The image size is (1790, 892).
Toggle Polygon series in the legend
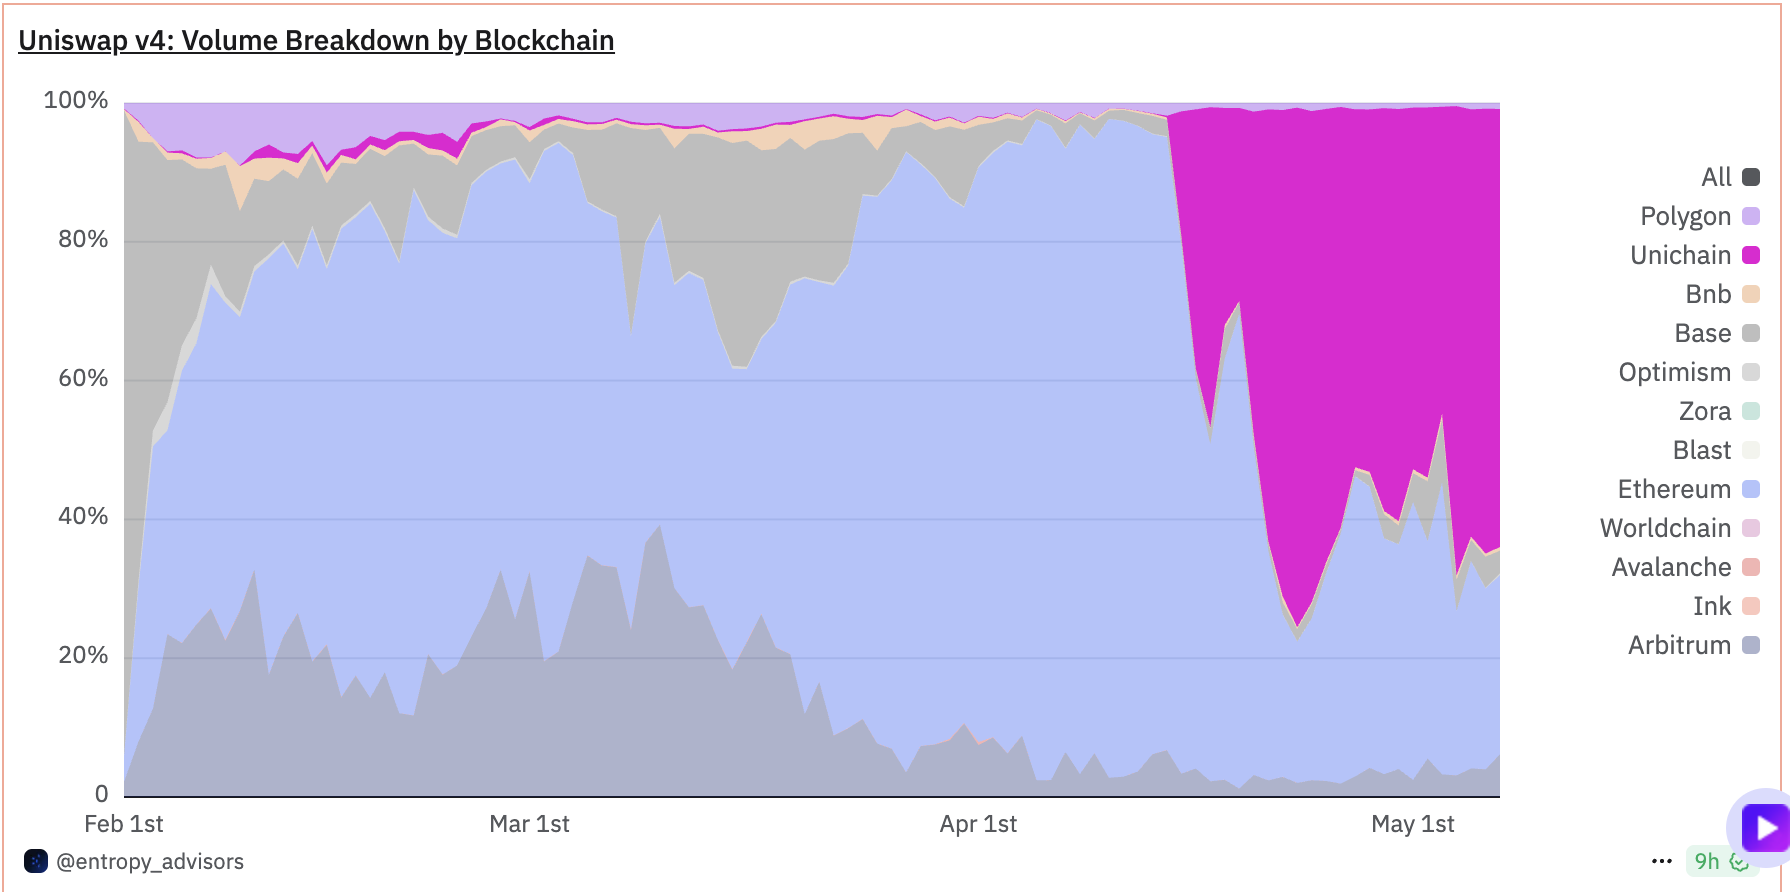point(1685,216)
